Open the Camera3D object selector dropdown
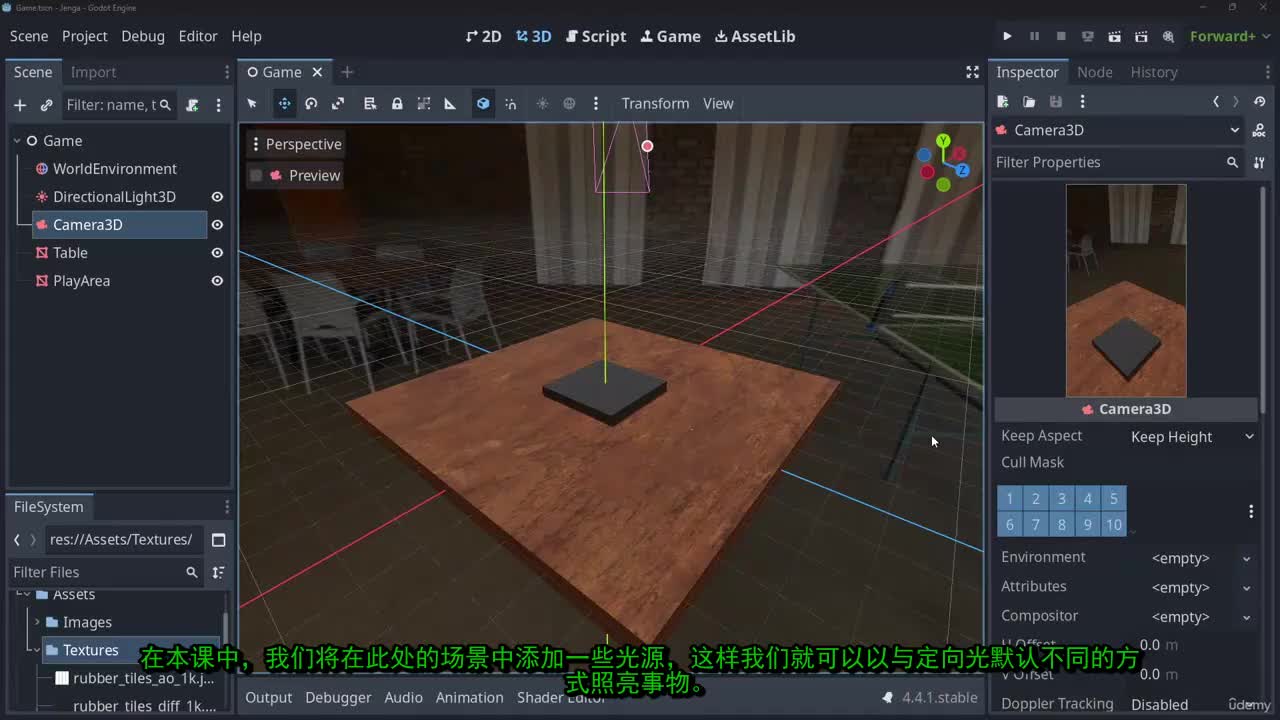Viewport: 1280px width, 720px height. tap(1118, 130)
